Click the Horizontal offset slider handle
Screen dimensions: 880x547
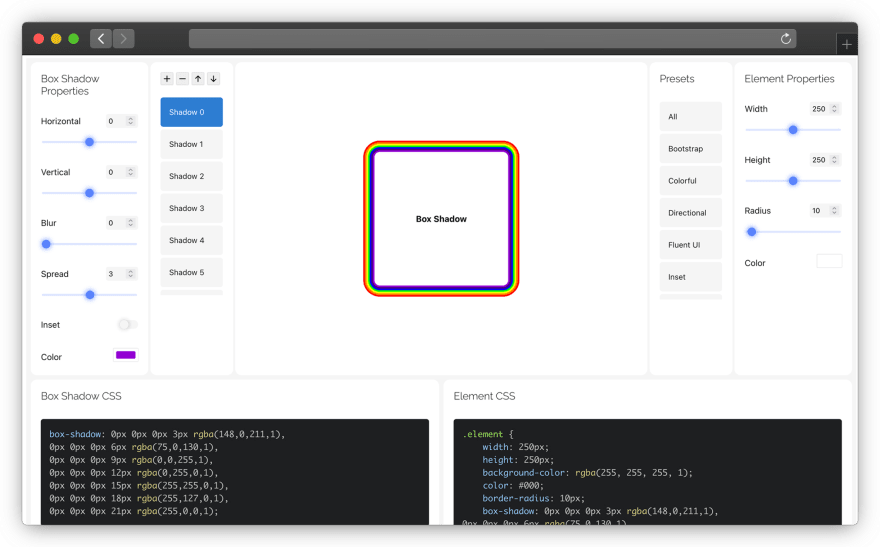(89, 142)
